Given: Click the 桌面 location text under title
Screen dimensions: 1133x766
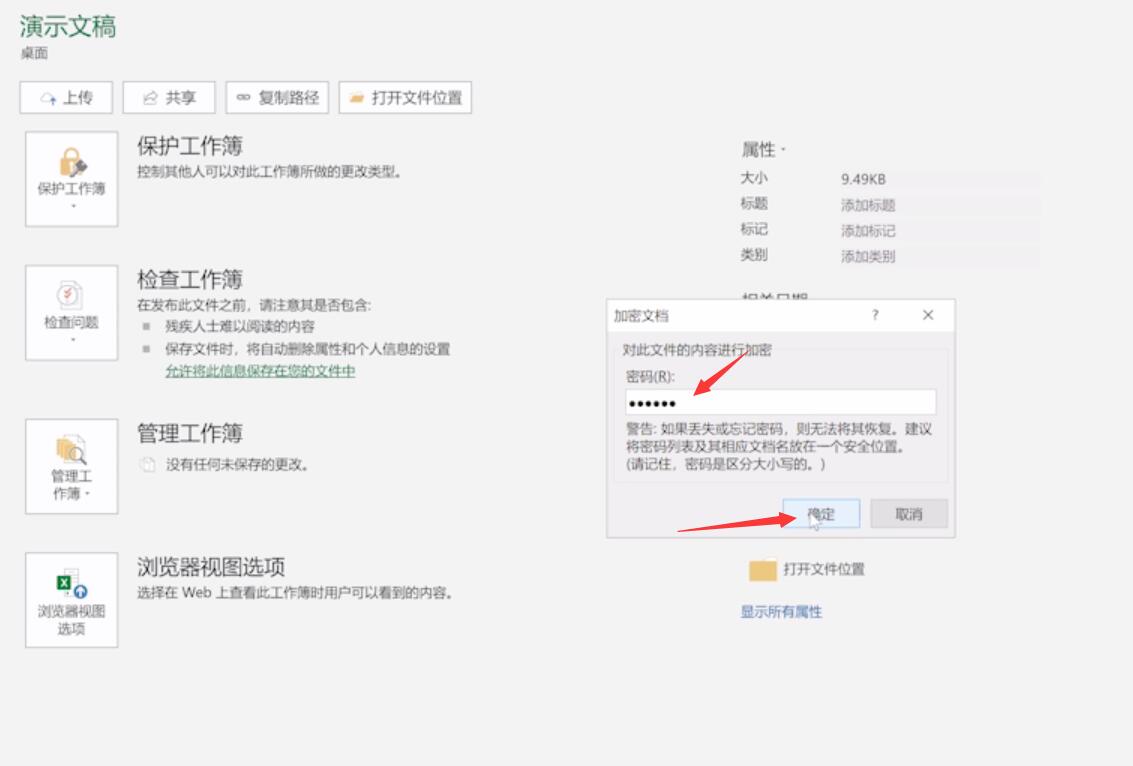Looking at the screenshot, I should [34, 53].
